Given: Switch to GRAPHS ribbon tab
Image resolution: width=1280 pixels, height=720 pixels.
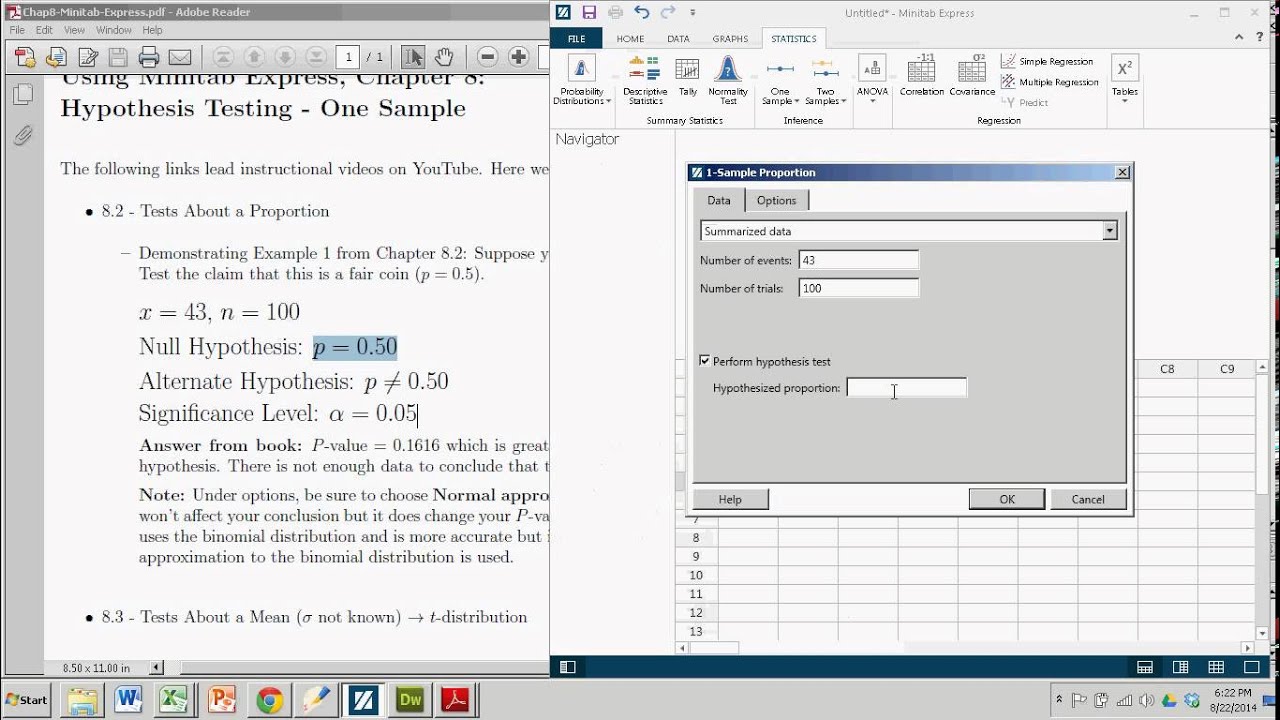Looking at the screenshot, I should [730, 39].
